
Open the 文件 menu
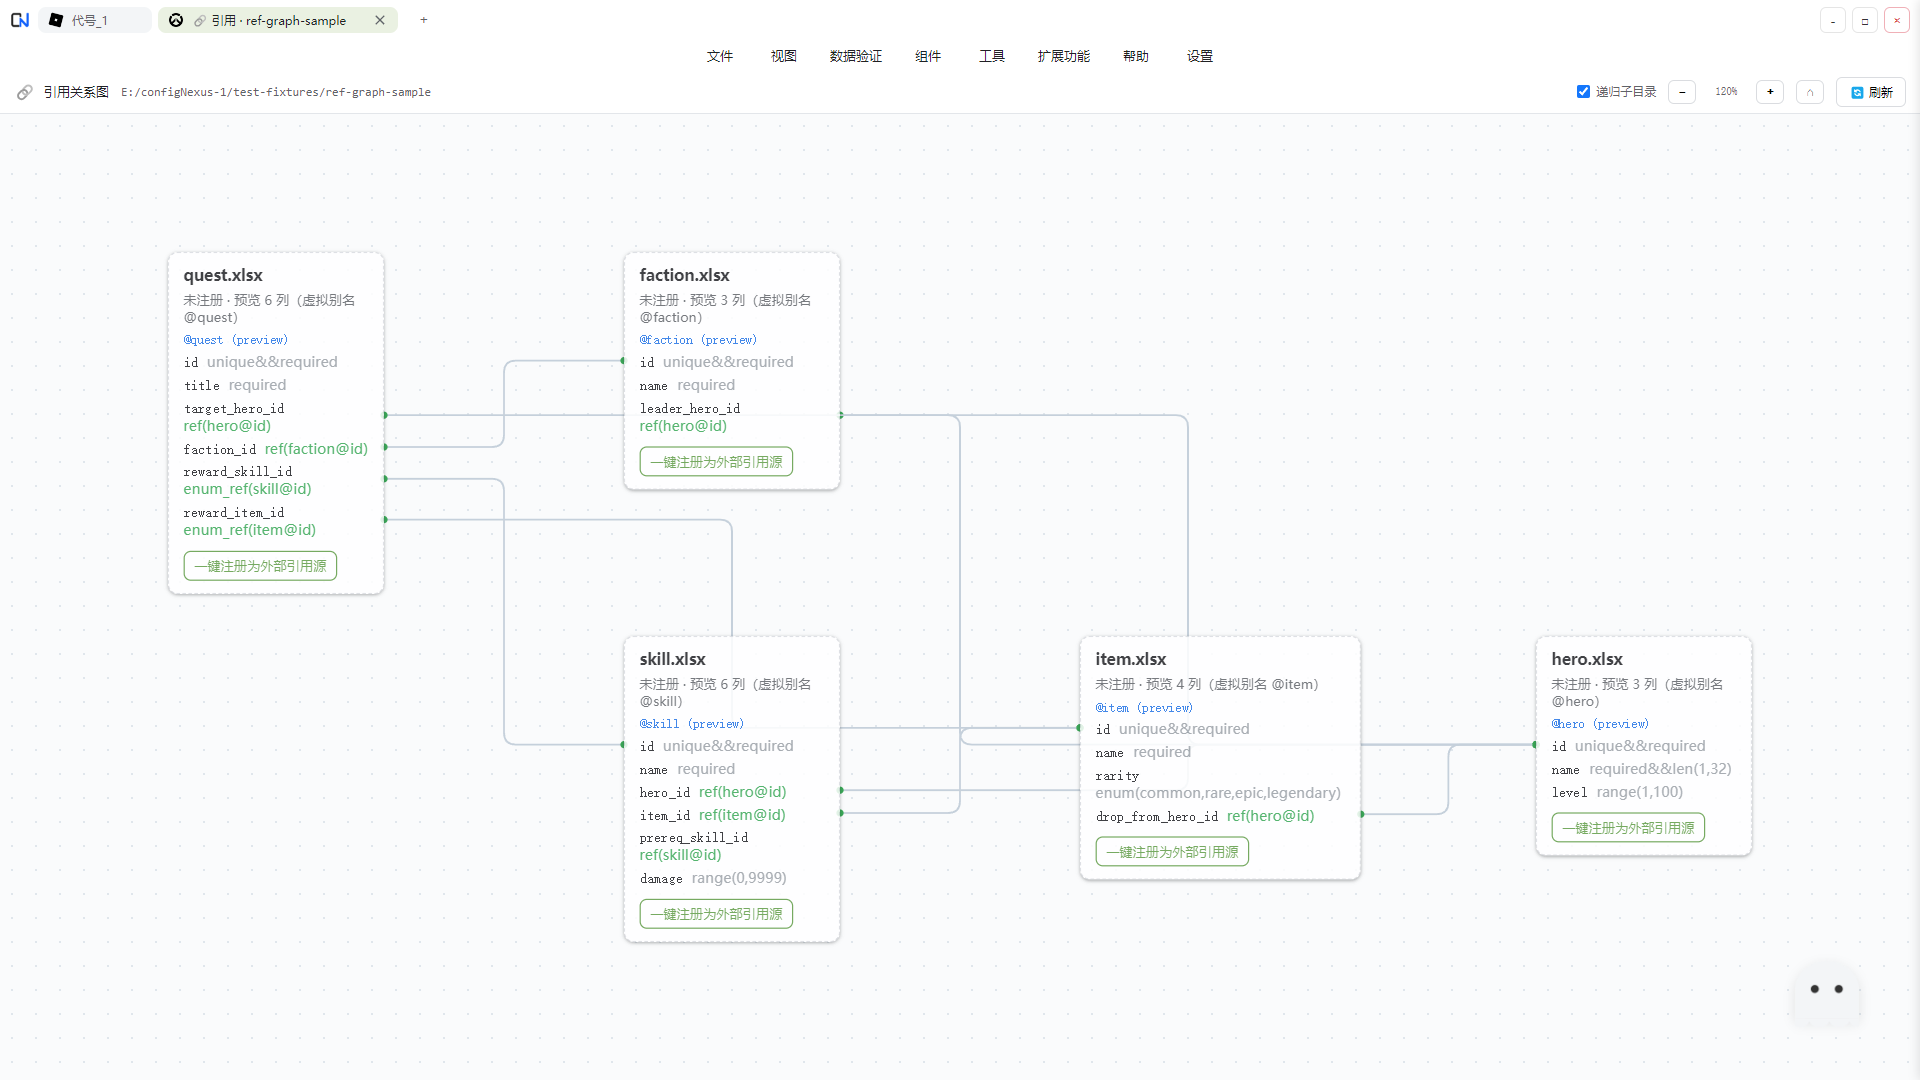[x=720, y=56]
